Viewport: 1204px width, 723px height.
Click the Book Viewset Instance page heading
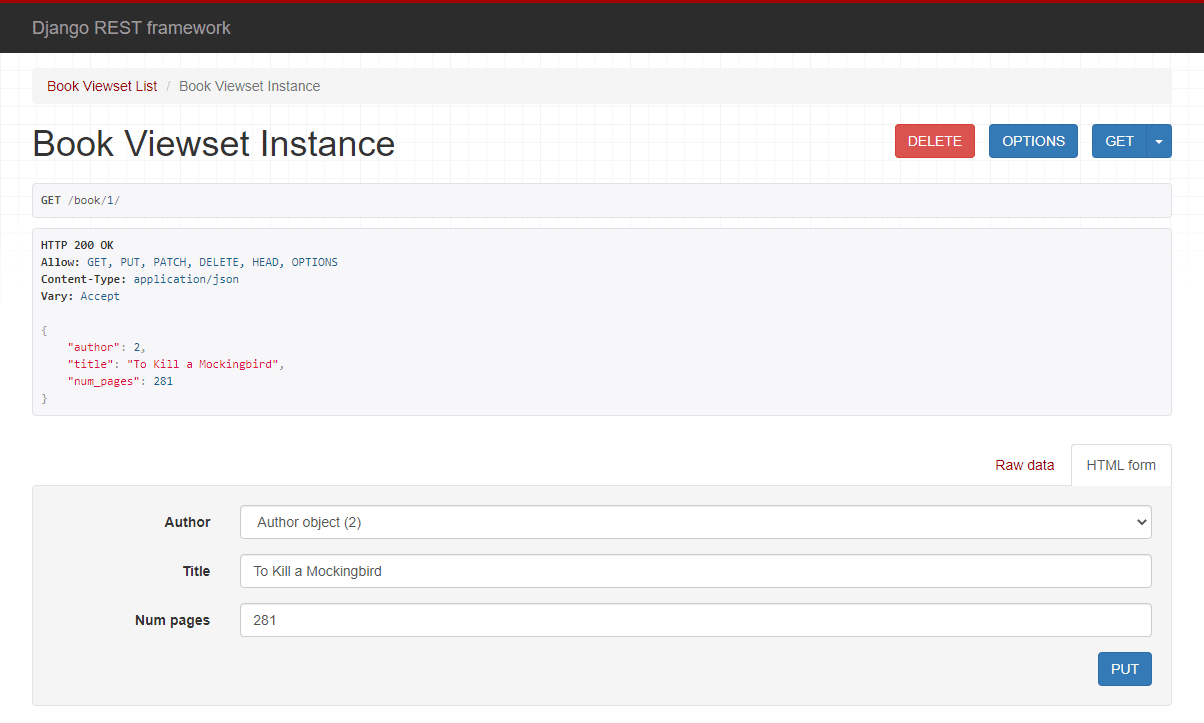pyautogui.click(x=213, y=143)
